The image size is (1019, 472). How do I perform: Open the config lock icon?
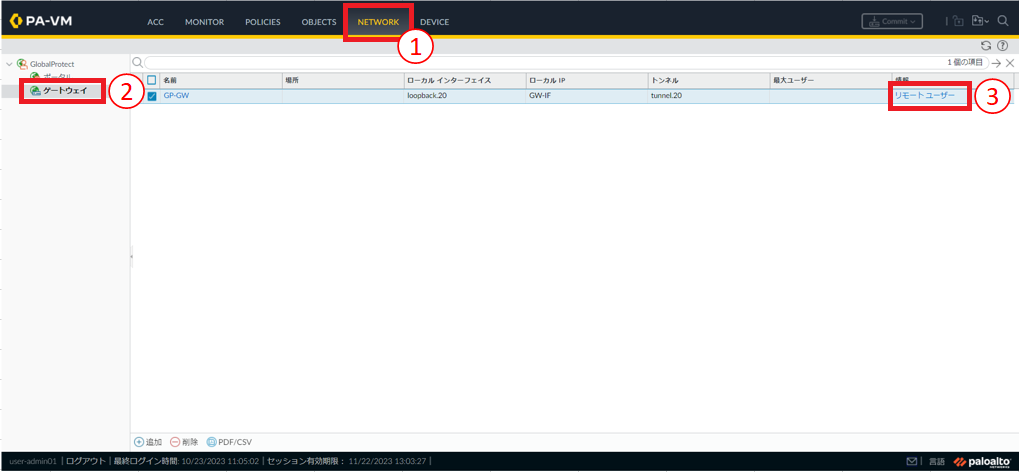pyautogui.click(x=958, y=21)
